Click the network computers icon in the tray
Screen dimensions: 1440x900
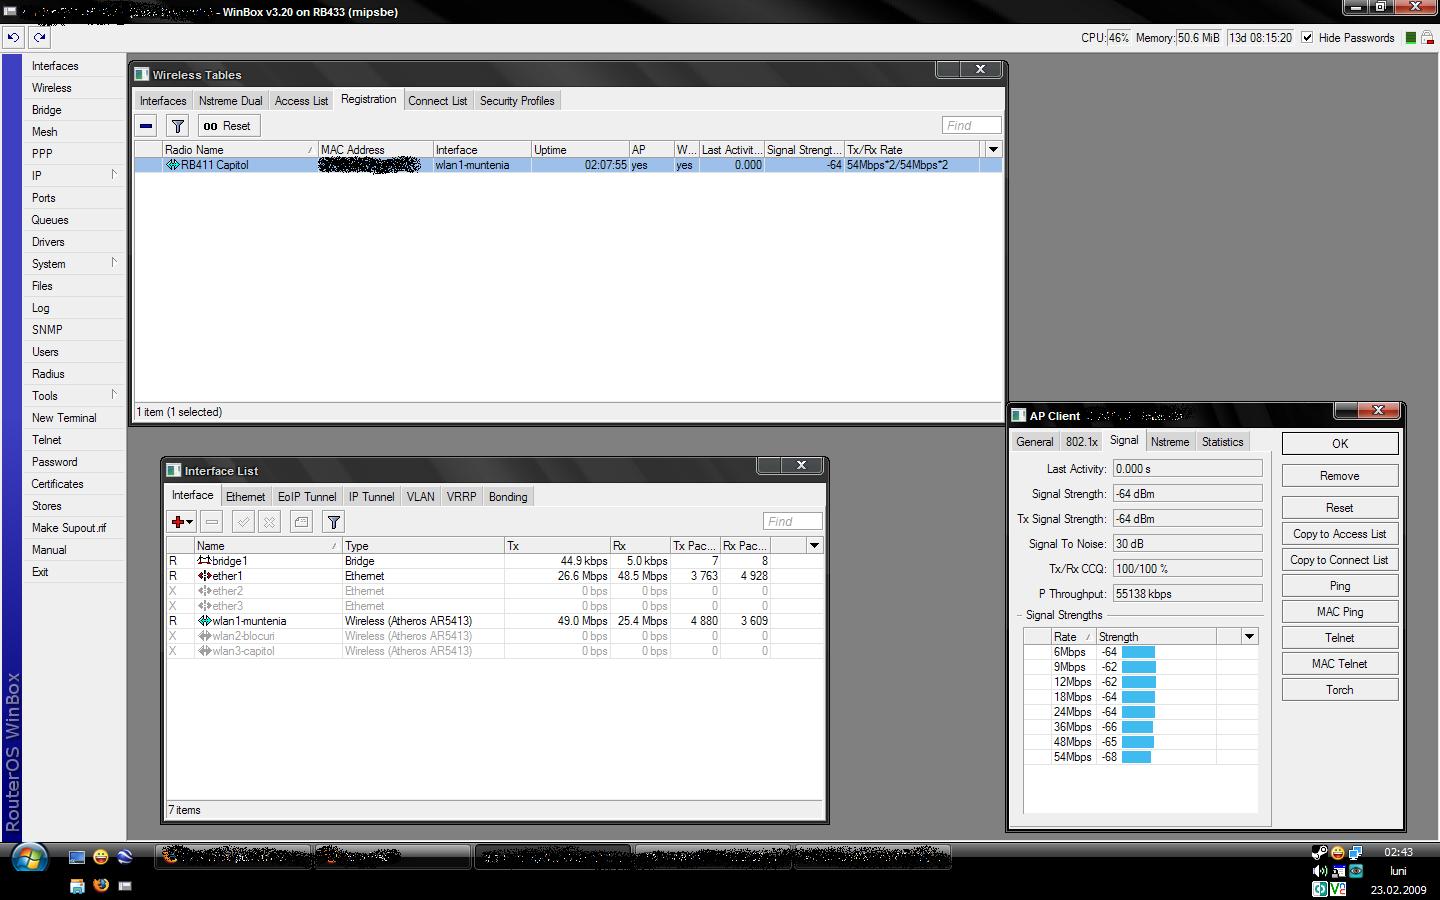pos(1355,853)
